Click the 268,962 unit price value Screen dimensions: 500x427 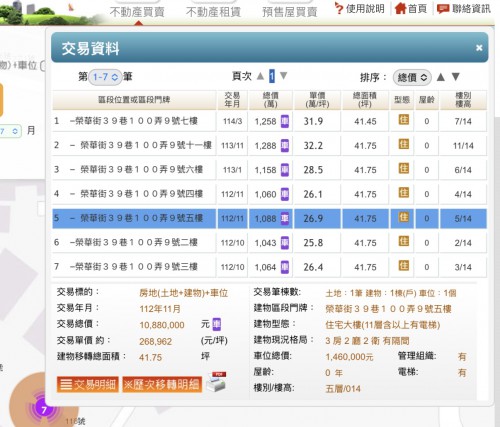(x=156, y=341)
